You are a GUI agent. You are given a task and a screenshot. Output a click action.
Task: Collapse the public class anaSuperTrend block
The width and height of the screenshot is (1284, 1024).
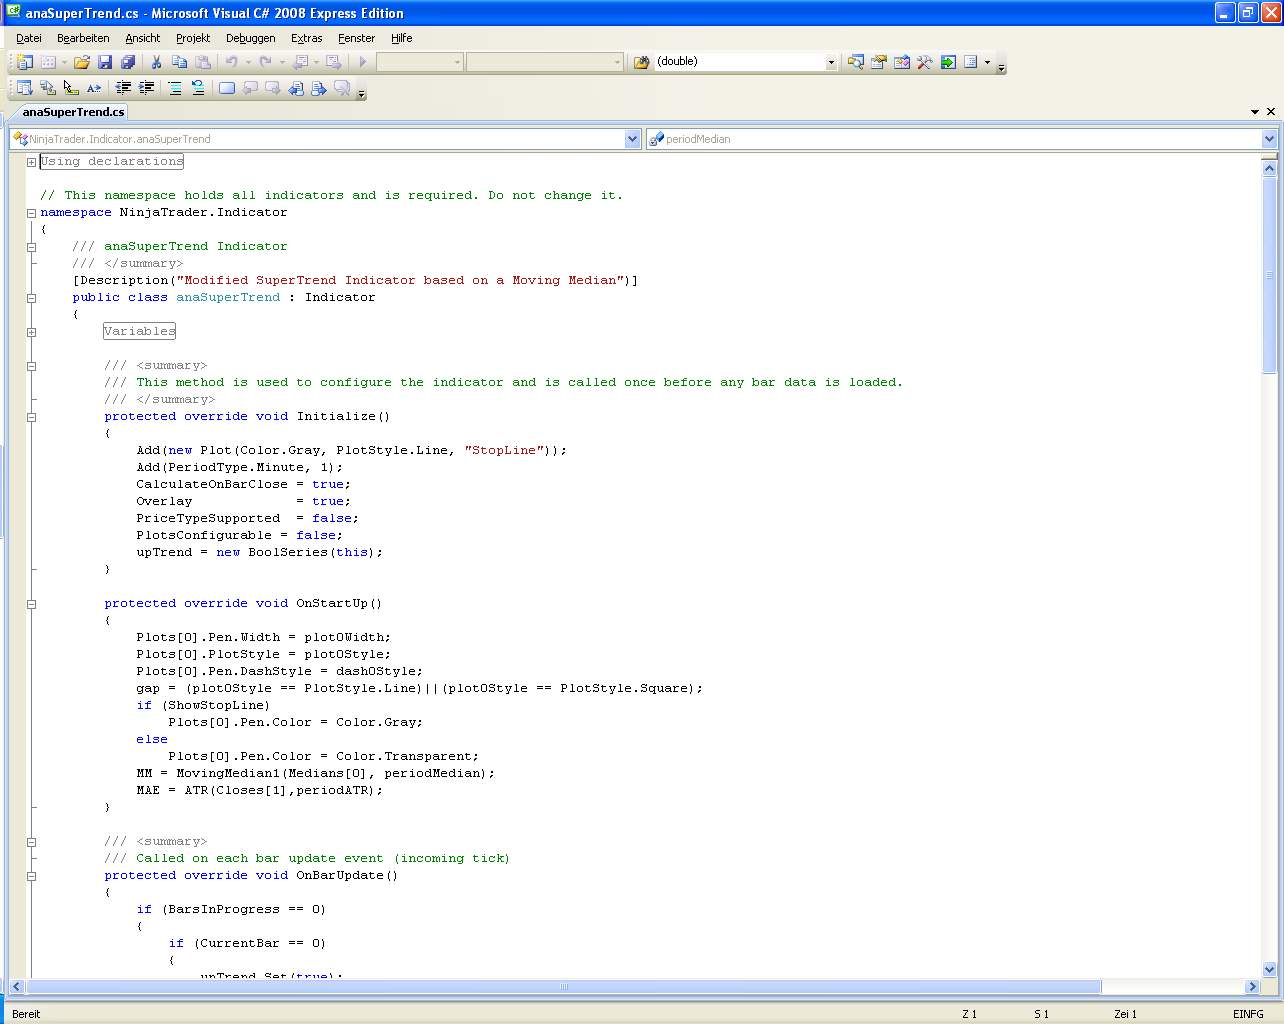coord(31,298)
